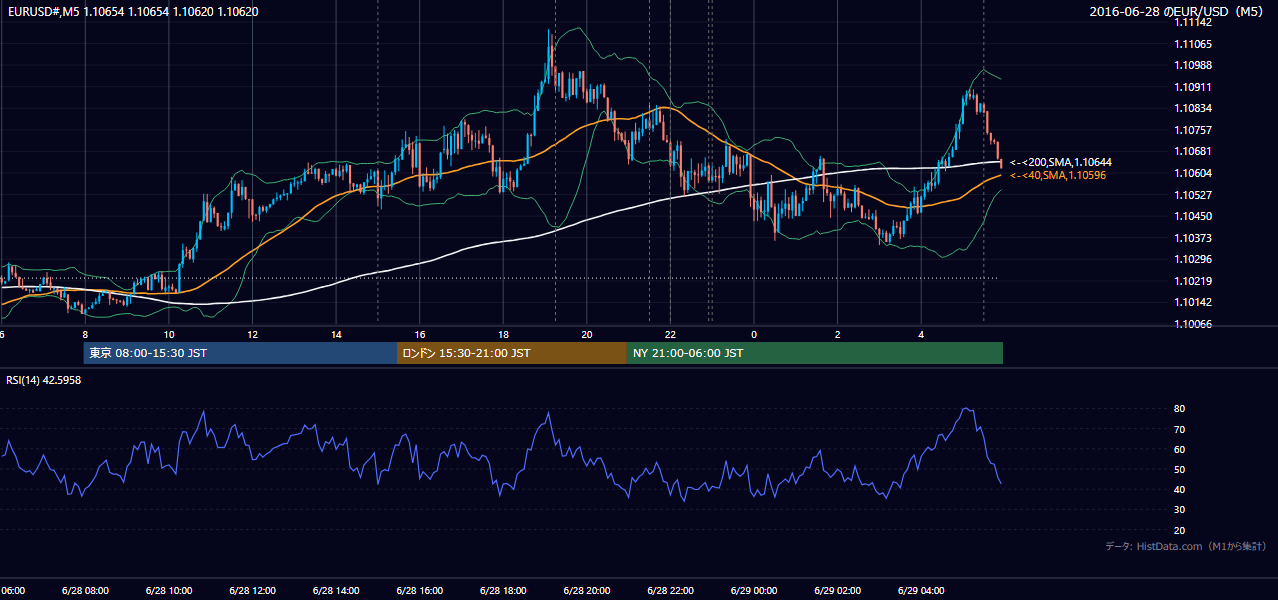This screenshot has width=1278, height=600.
Task: Click the 6/28 08:00 time axis label
Action: [x=84, y=590]
